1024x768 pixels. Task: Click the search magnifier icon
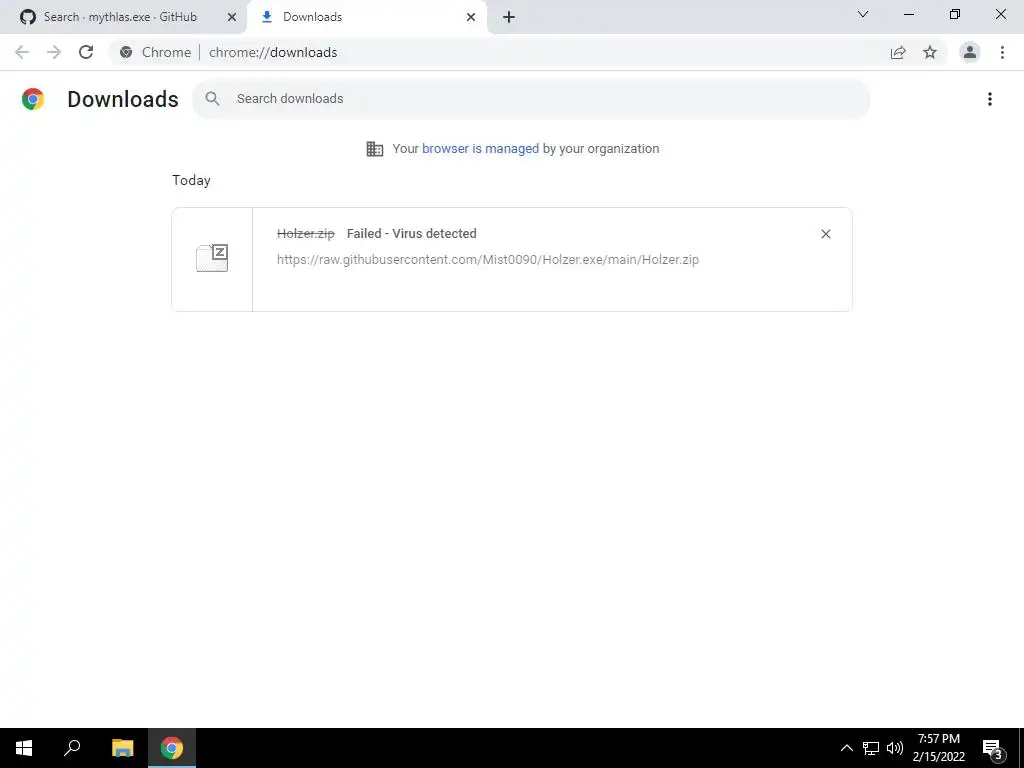click(212, 99)
